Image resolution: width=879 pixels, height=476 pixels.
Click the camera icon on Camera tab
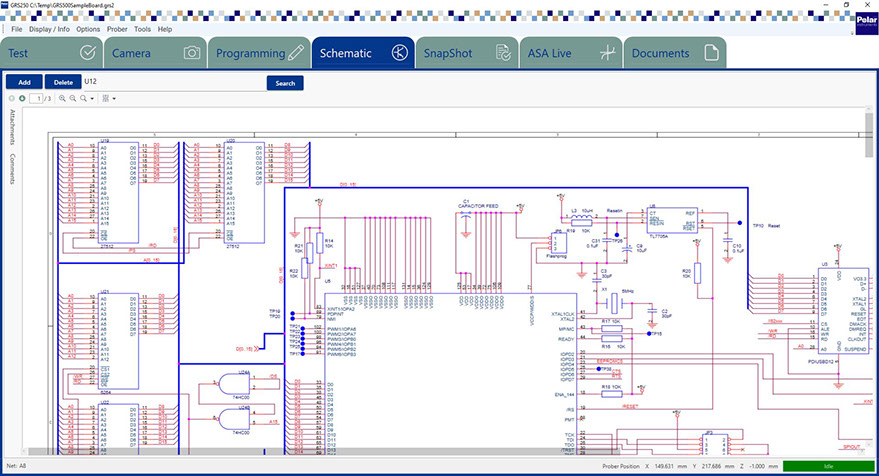(191, 53)
